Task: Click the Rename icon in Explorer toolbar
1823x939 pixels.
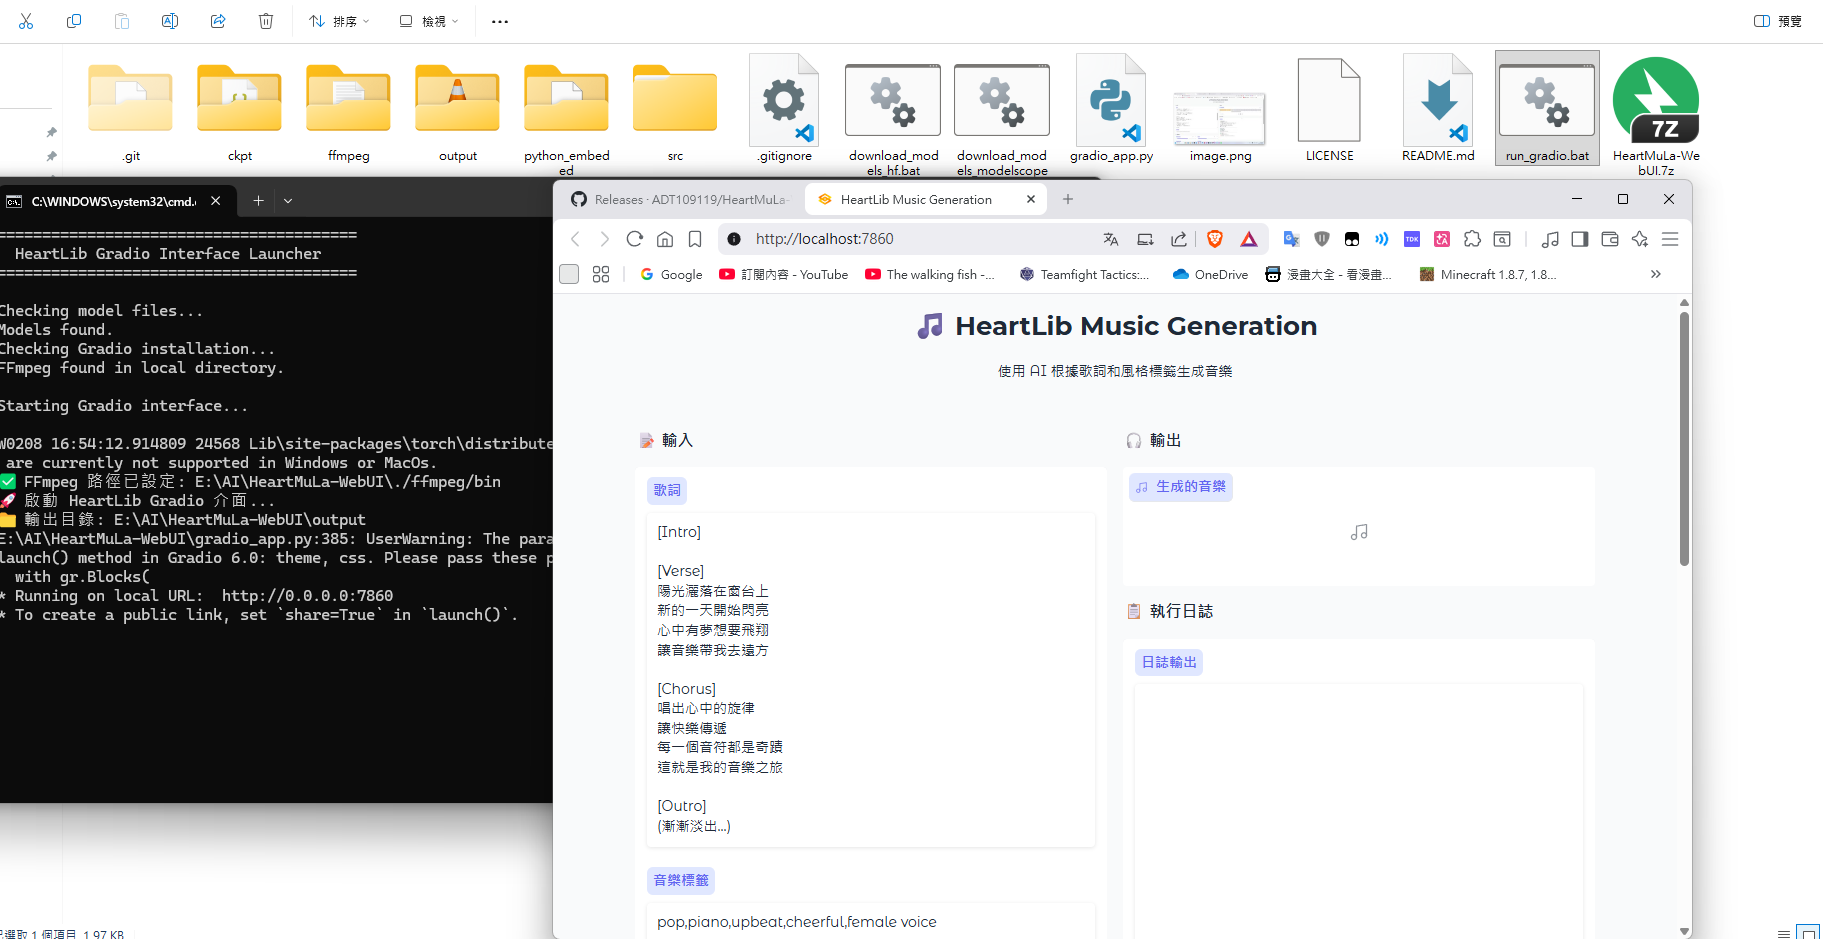Action: (170, 21)
